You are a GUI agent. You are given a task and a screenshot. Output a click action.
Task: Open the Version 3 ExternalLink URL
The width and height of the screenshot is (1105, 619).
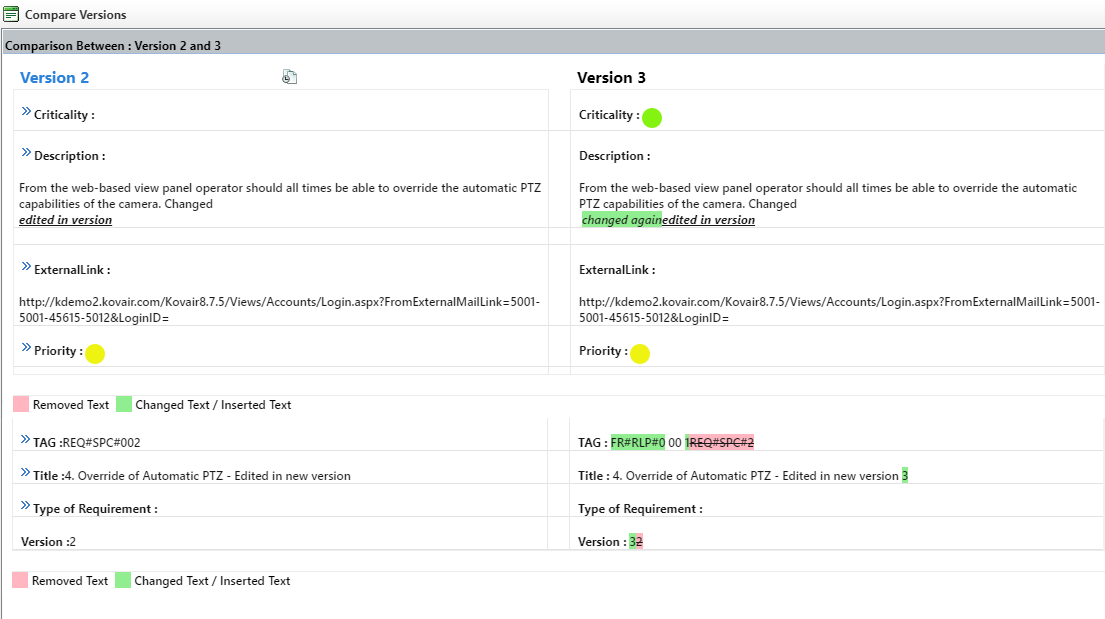pyautogui.click(x=838, y=310)
